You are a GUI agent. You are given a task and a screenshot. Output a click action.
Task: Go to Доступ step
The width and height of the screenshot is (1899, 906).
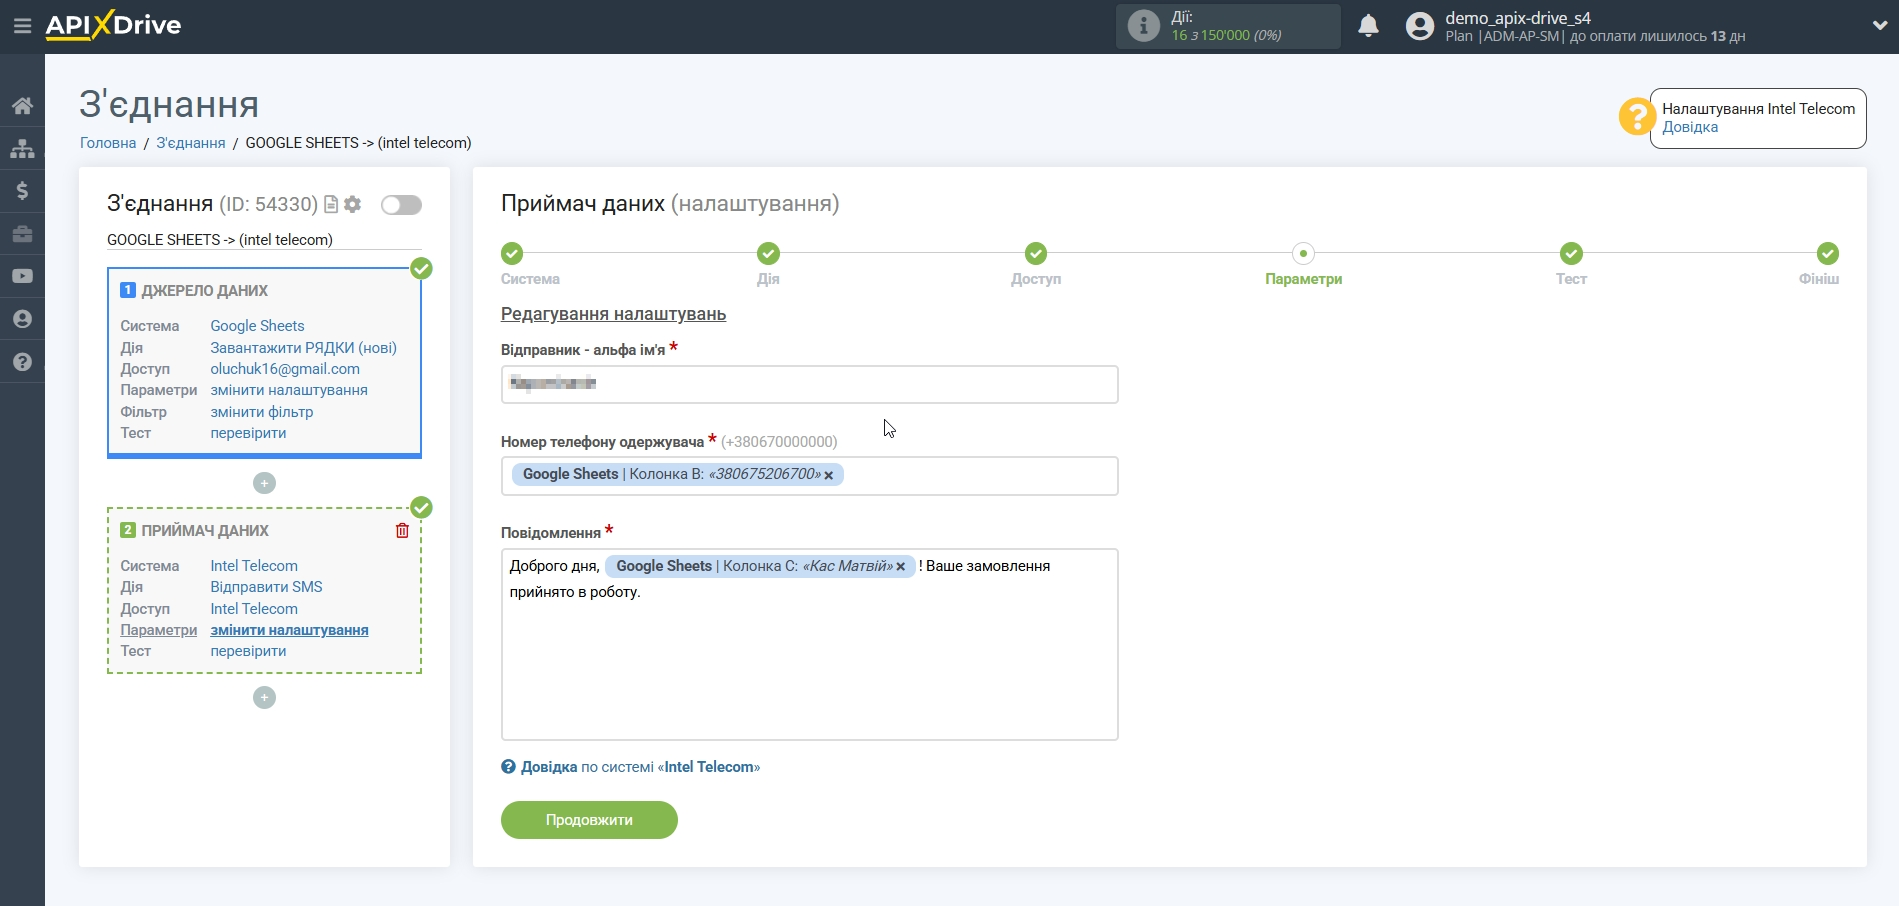1036,254
